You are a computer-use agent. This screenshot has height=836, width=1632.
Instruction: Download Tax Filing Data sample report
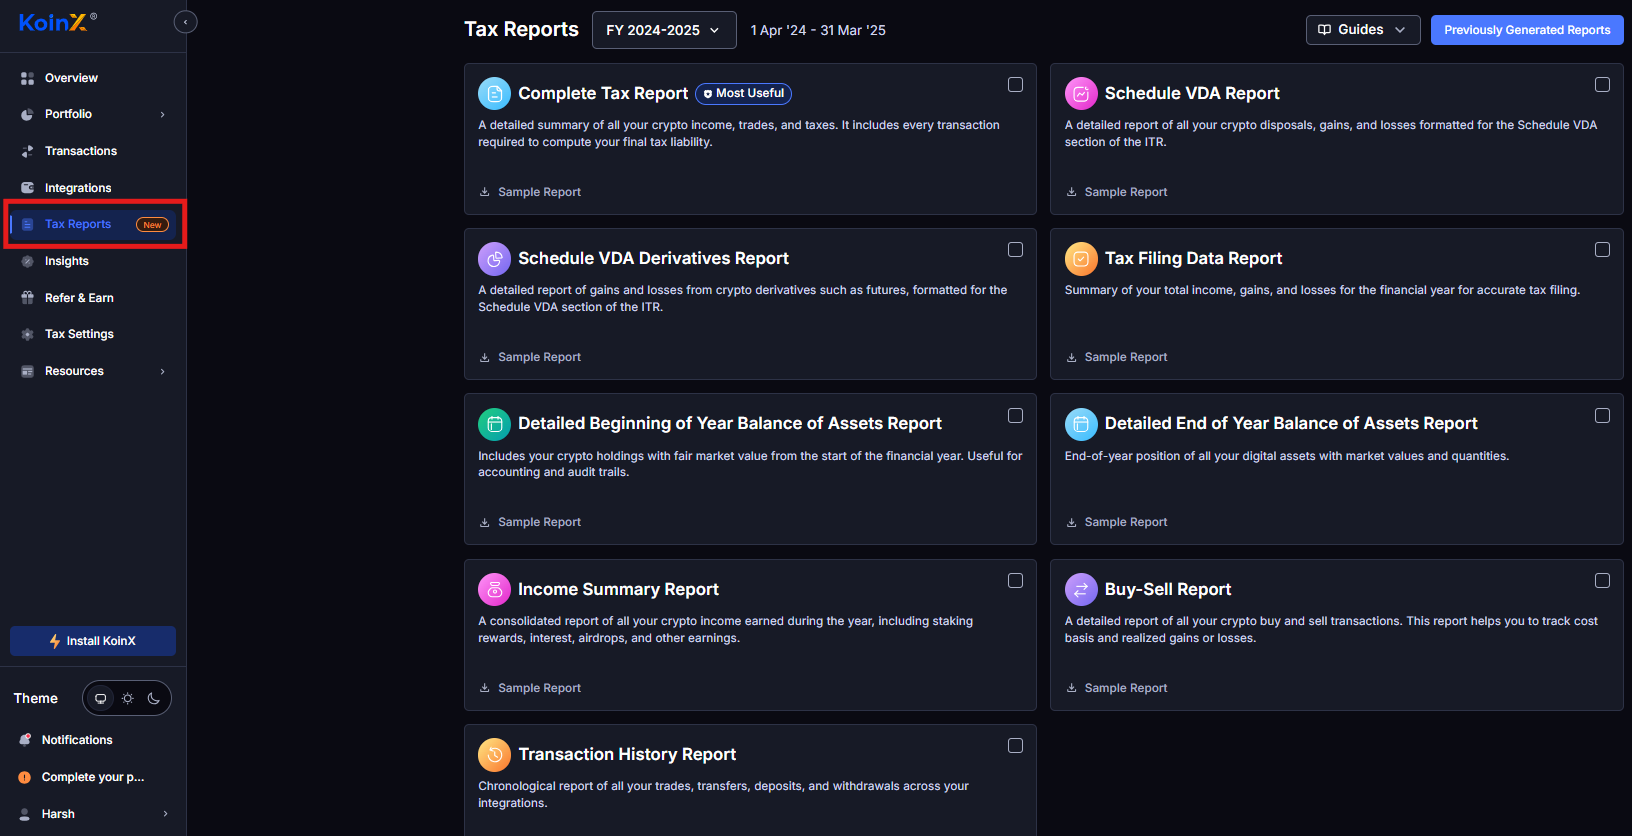1116,357
